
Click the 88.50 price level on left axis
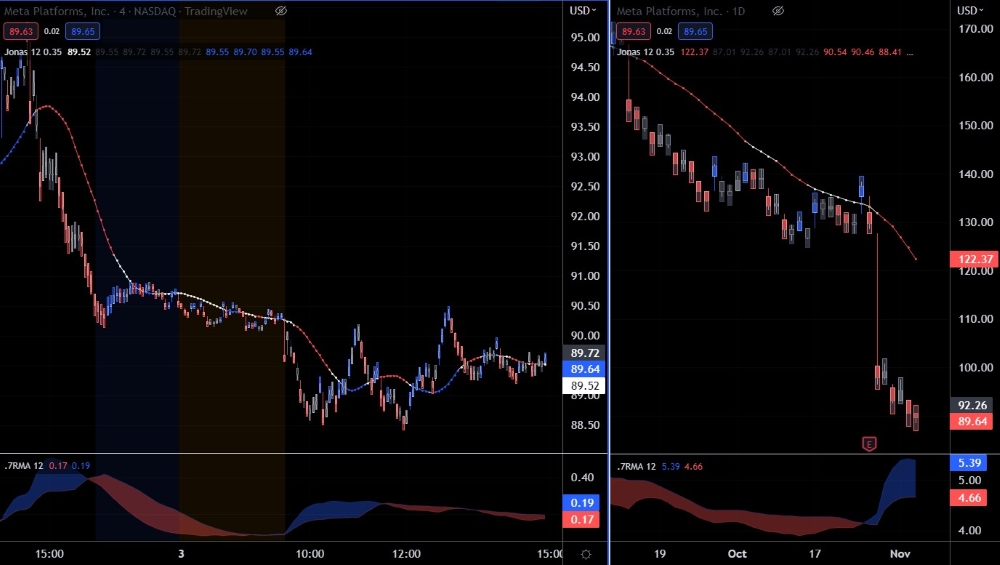(585, 425)
